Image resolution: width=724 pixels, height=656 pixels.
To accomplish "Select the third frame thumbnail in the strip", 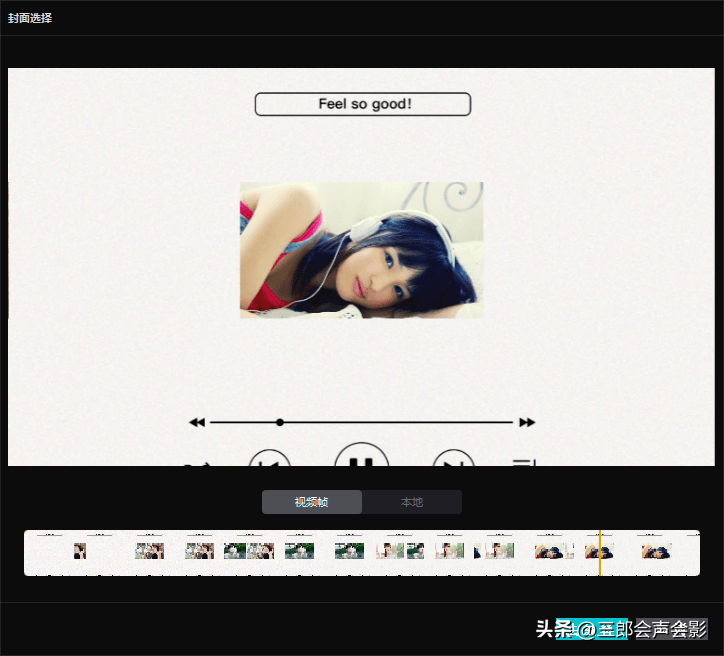I will [x=149, y=552].
